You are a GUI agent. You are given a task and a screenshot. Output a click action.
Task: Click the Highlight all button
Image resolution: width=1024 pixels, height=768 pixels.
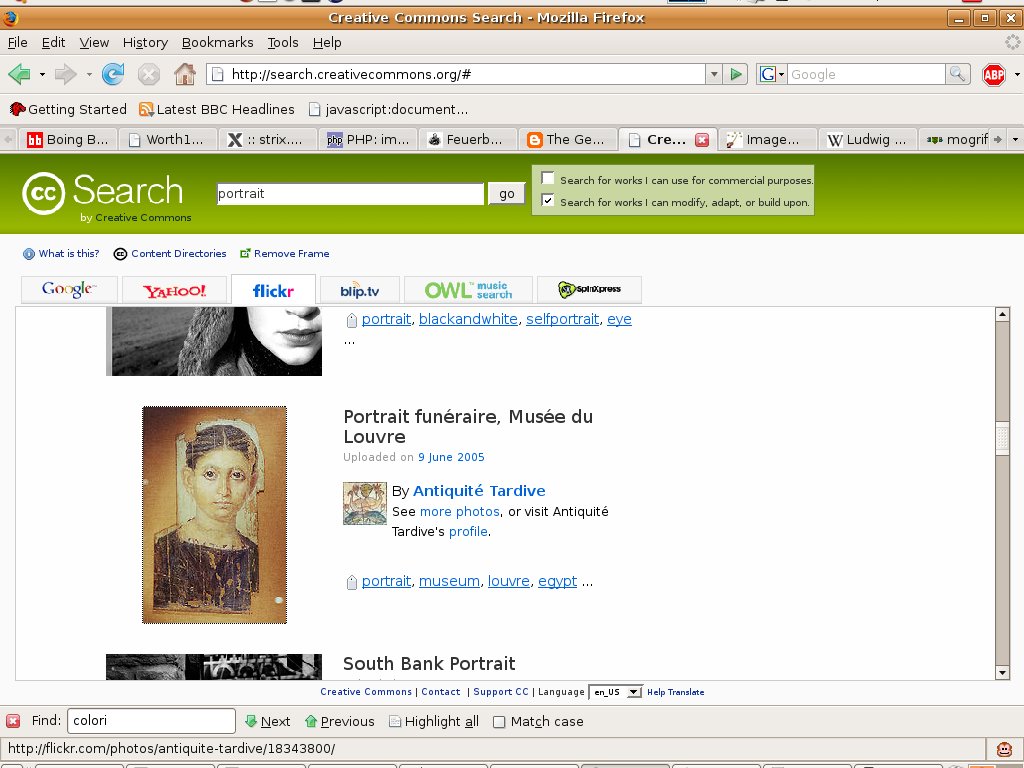click(x=434, y=721)
